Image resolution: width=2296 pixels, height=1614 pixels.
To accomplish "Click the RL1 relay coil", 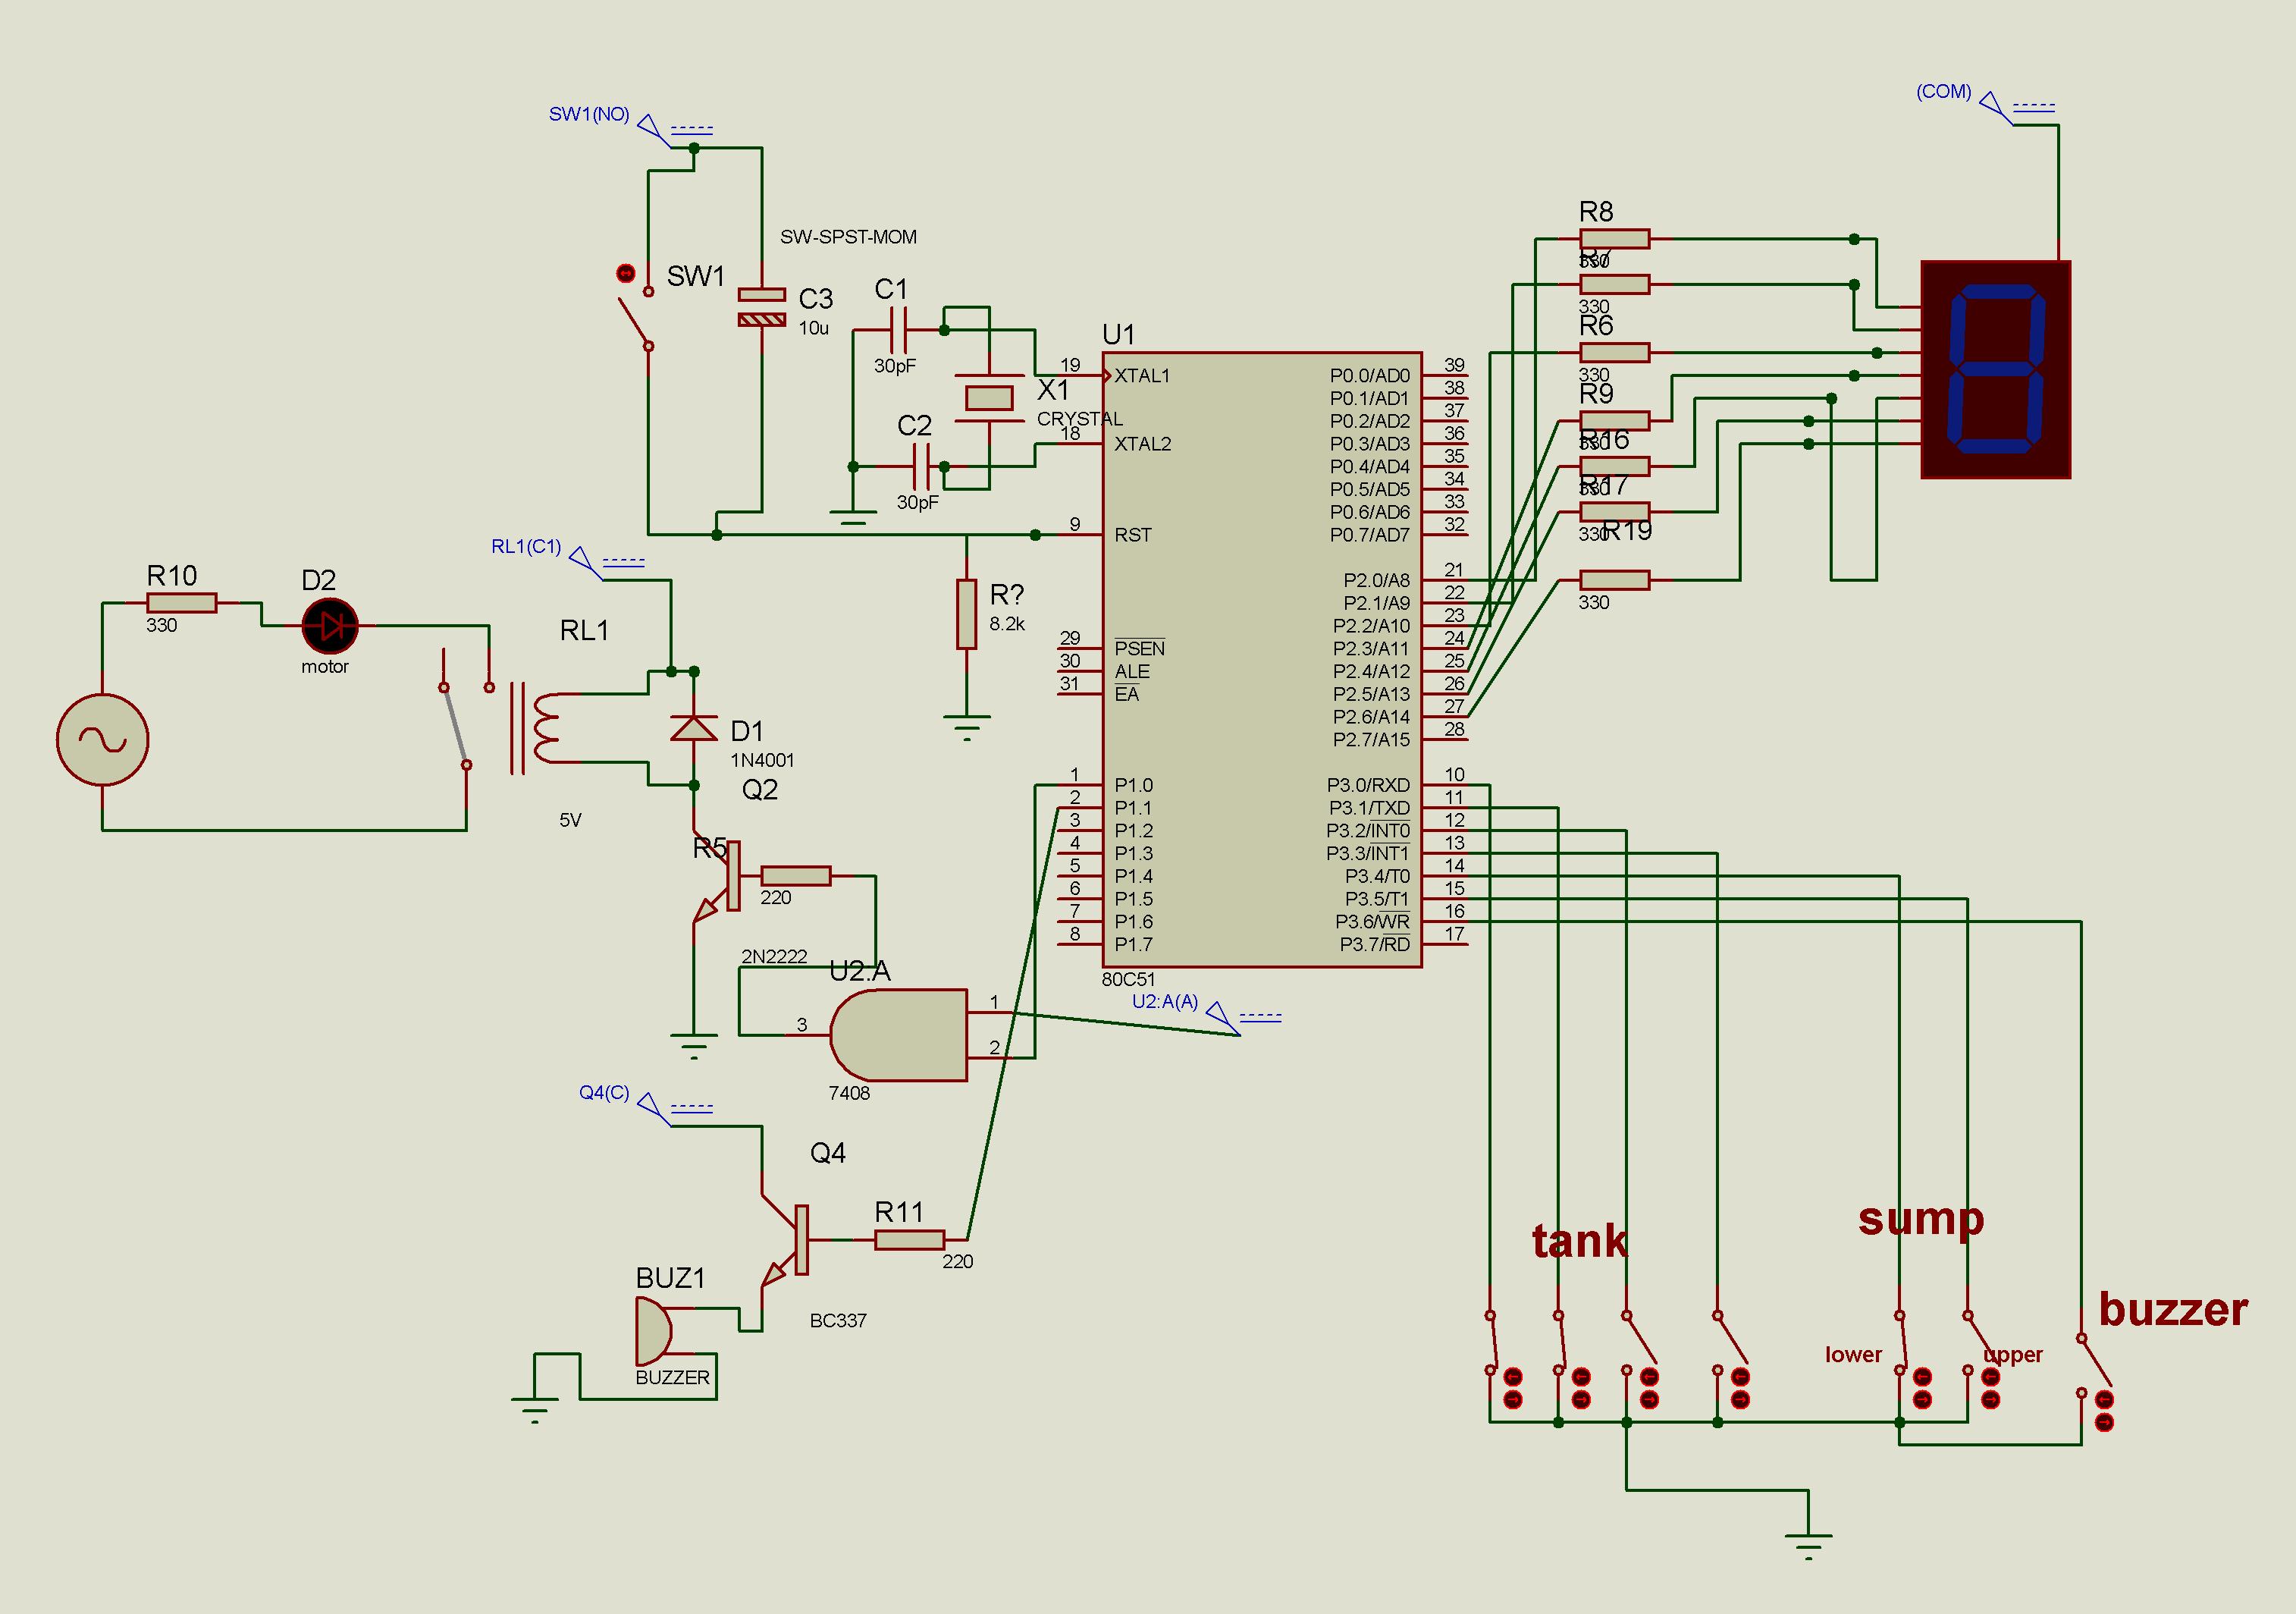I will [x=546, y=728].
